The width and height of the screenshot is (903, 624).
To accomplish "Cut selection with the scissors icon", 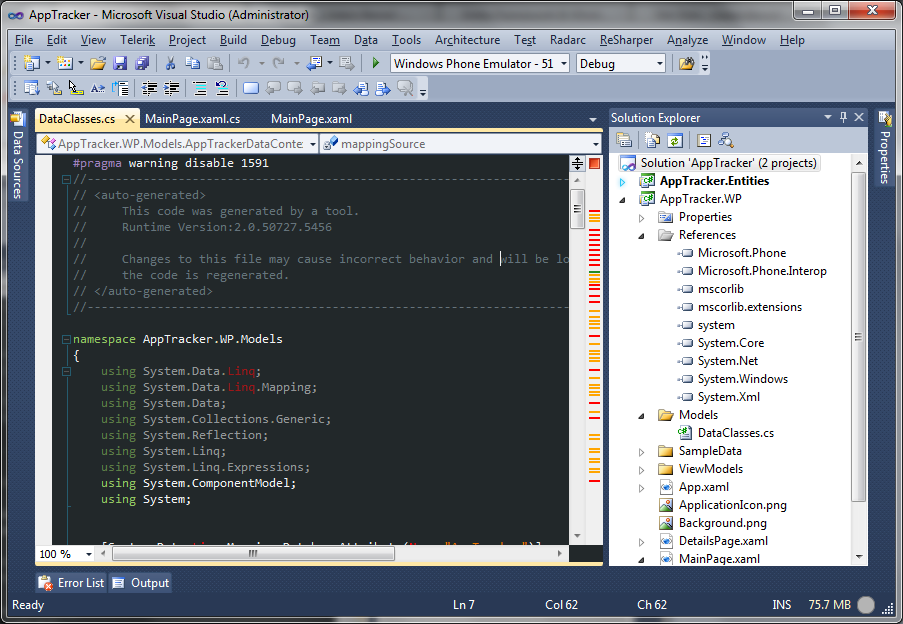I will pos(170,63).
